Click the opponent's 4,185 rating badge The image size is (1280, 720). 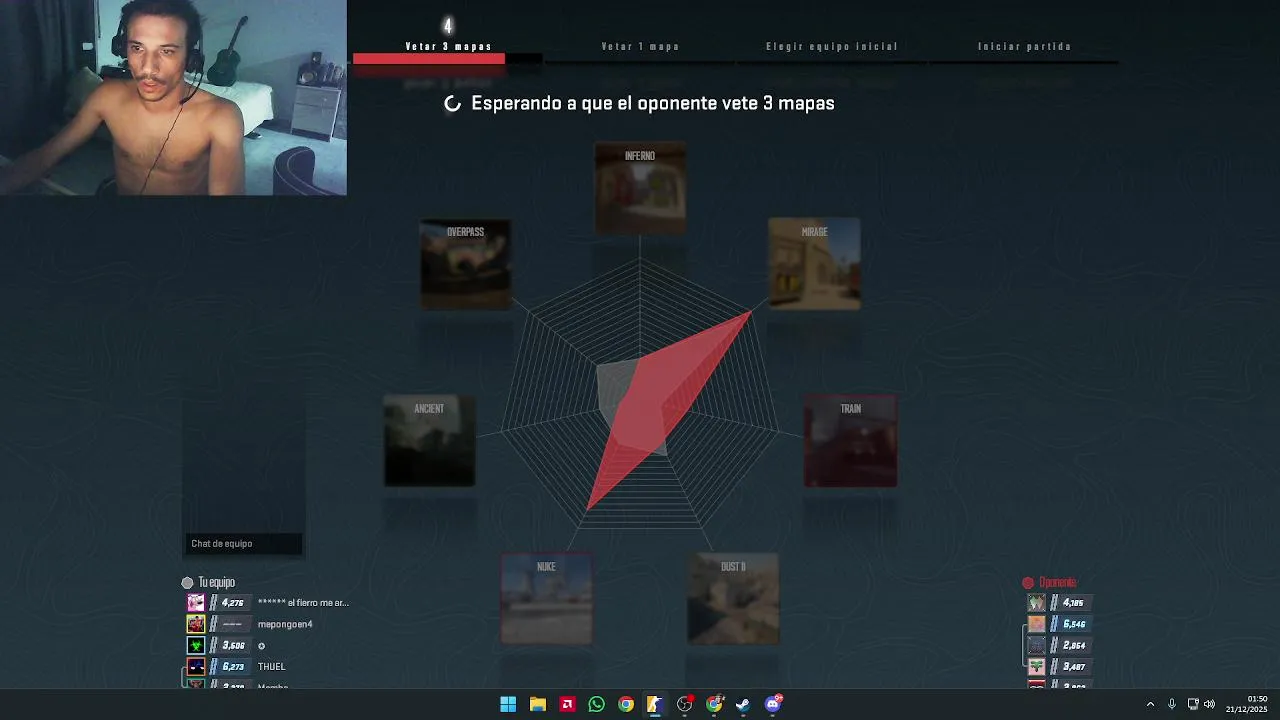click(1070, 603)
